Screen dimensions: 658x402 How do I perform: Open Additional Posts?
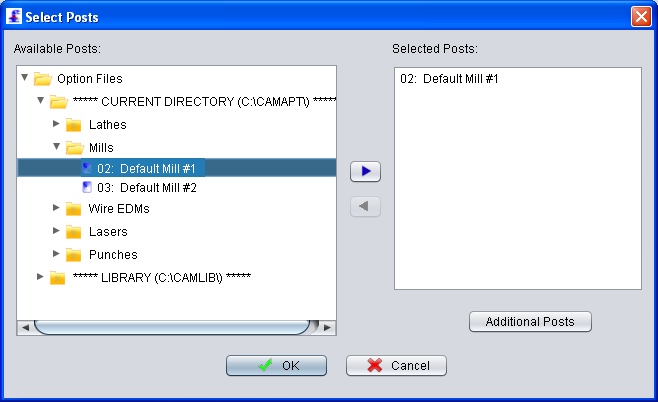(530, 321)
